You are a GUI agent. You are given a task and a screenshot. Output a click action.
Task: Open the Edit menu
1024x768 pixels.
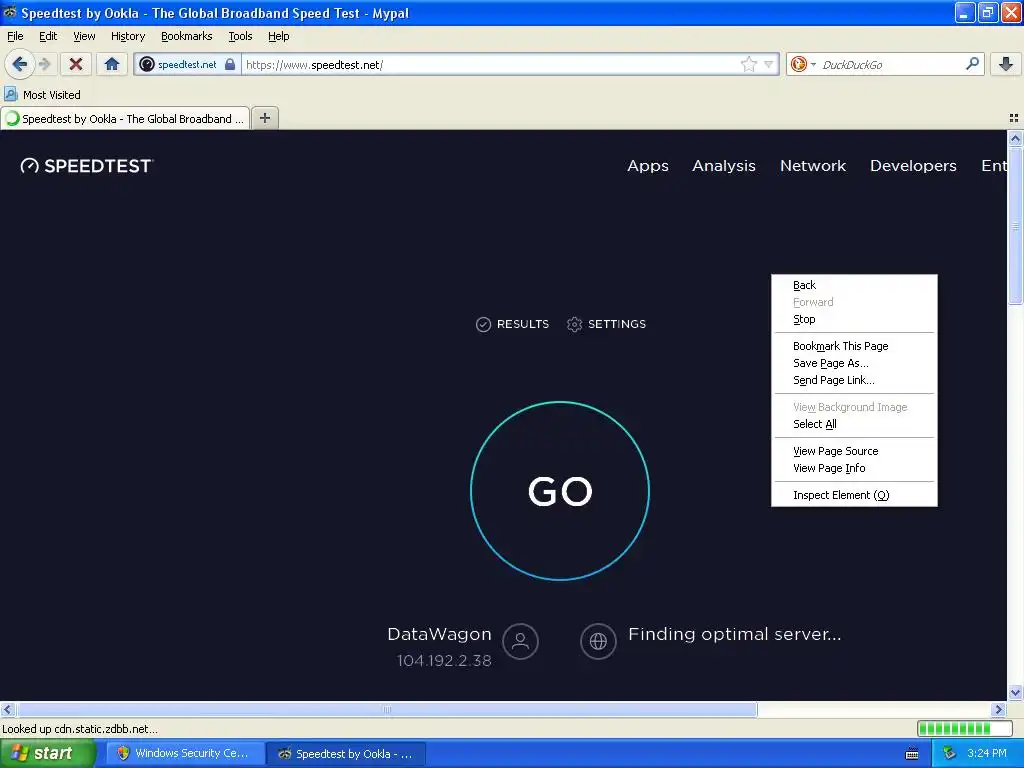pyautogui.click(x=48, y=36)
